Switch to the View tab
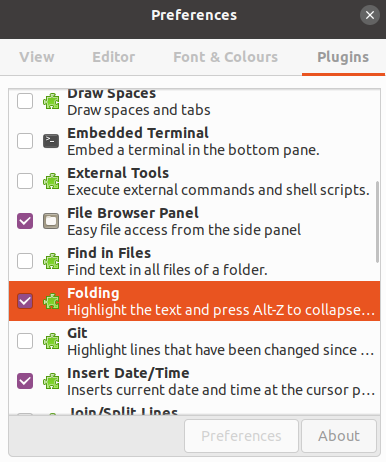The height and width of the screenshot is (462, 386). (37, 57)
